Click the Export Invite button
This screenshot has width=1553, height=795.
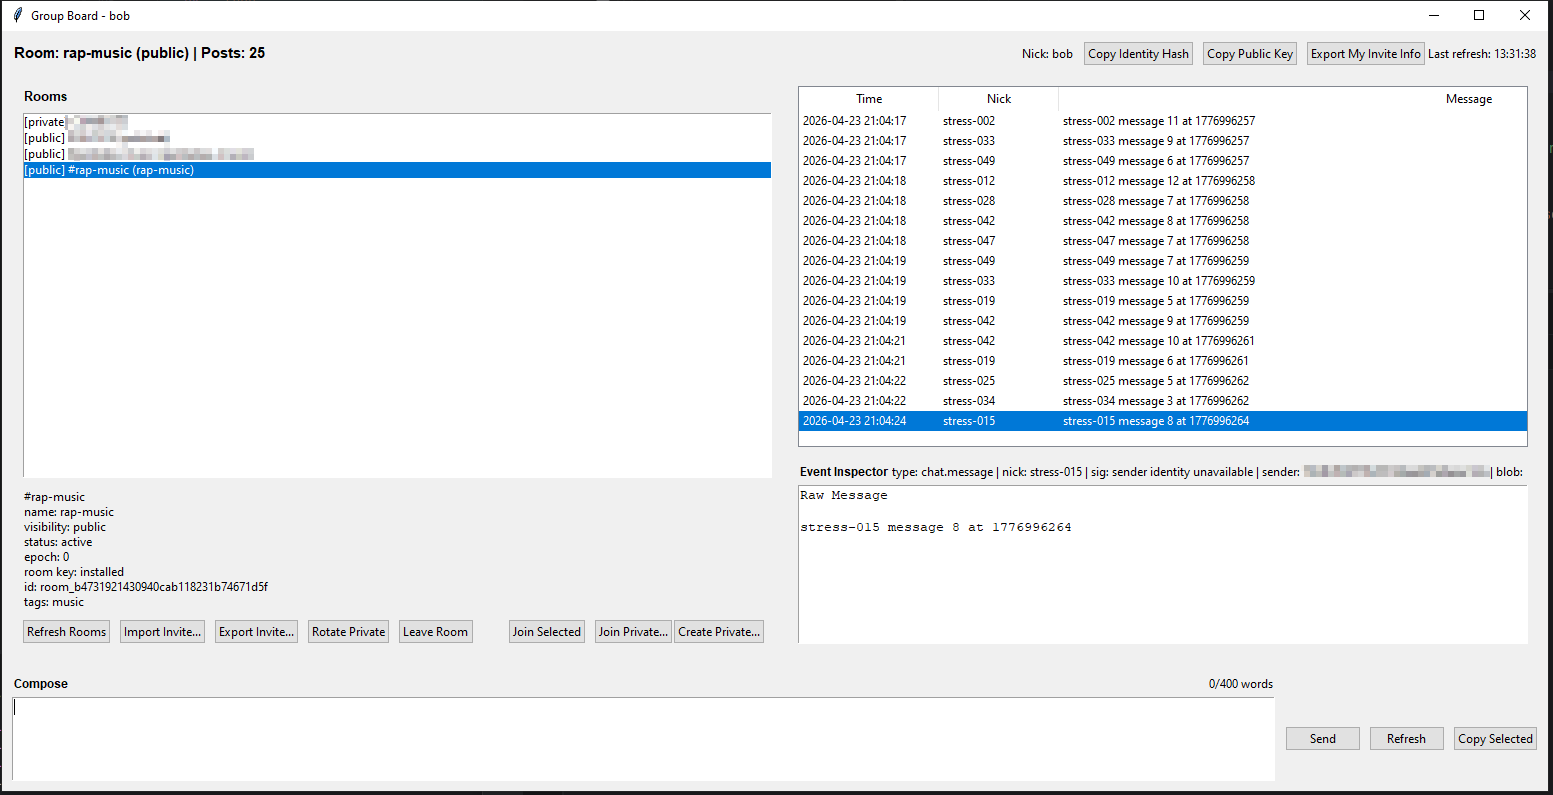click(x=256, y=632)
